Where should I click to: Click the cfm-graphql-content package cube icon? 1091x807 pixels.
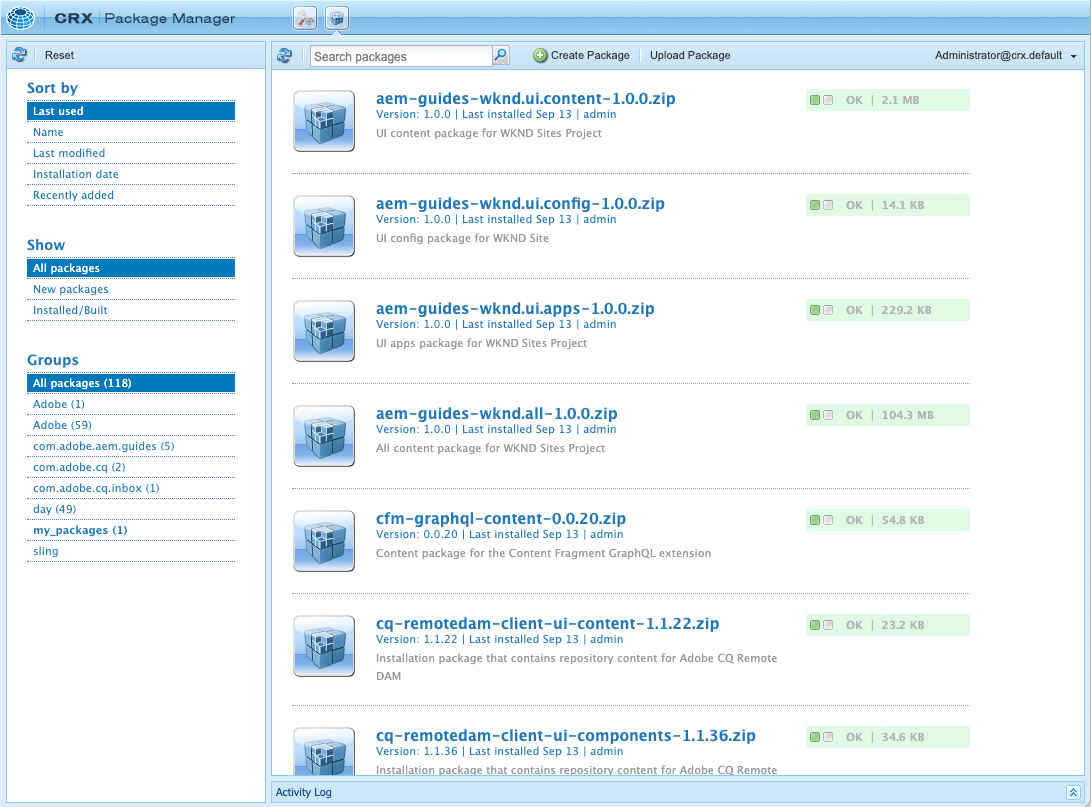coord(323,541)
